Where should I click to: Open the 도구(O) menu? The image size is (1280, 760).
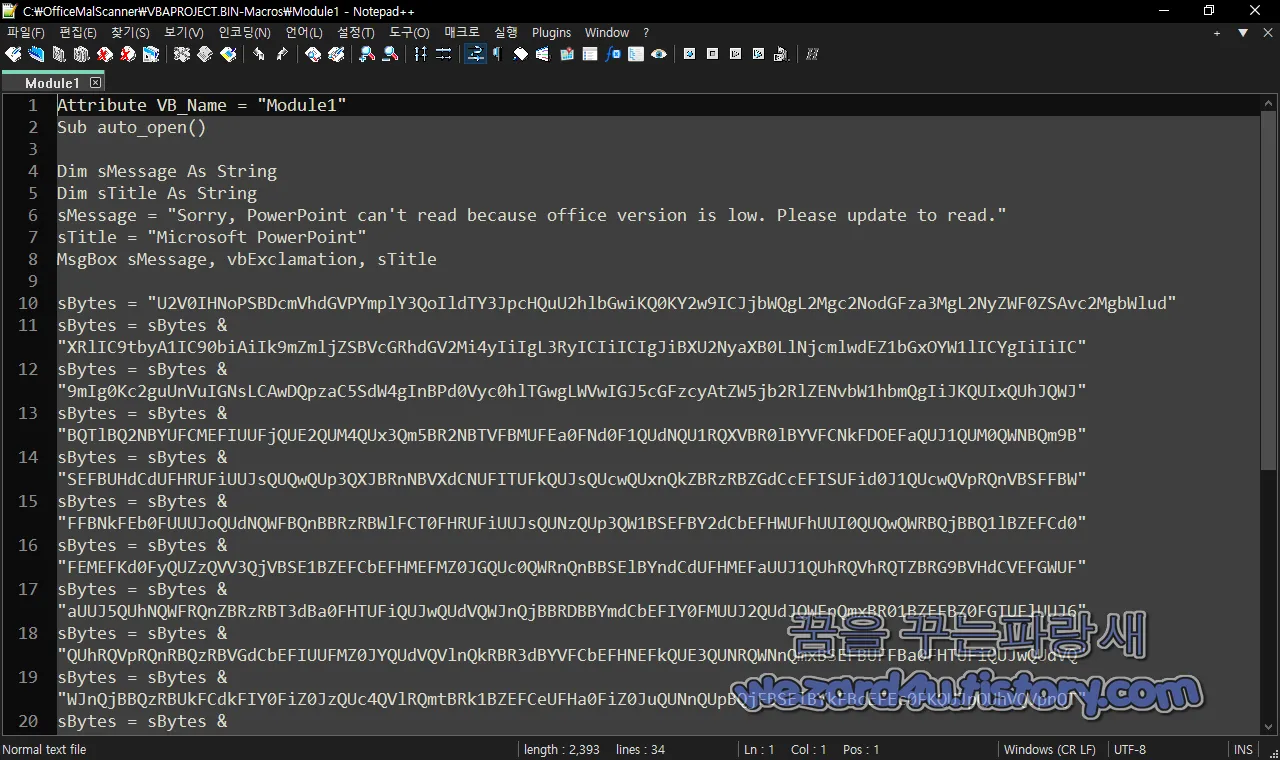409,33
